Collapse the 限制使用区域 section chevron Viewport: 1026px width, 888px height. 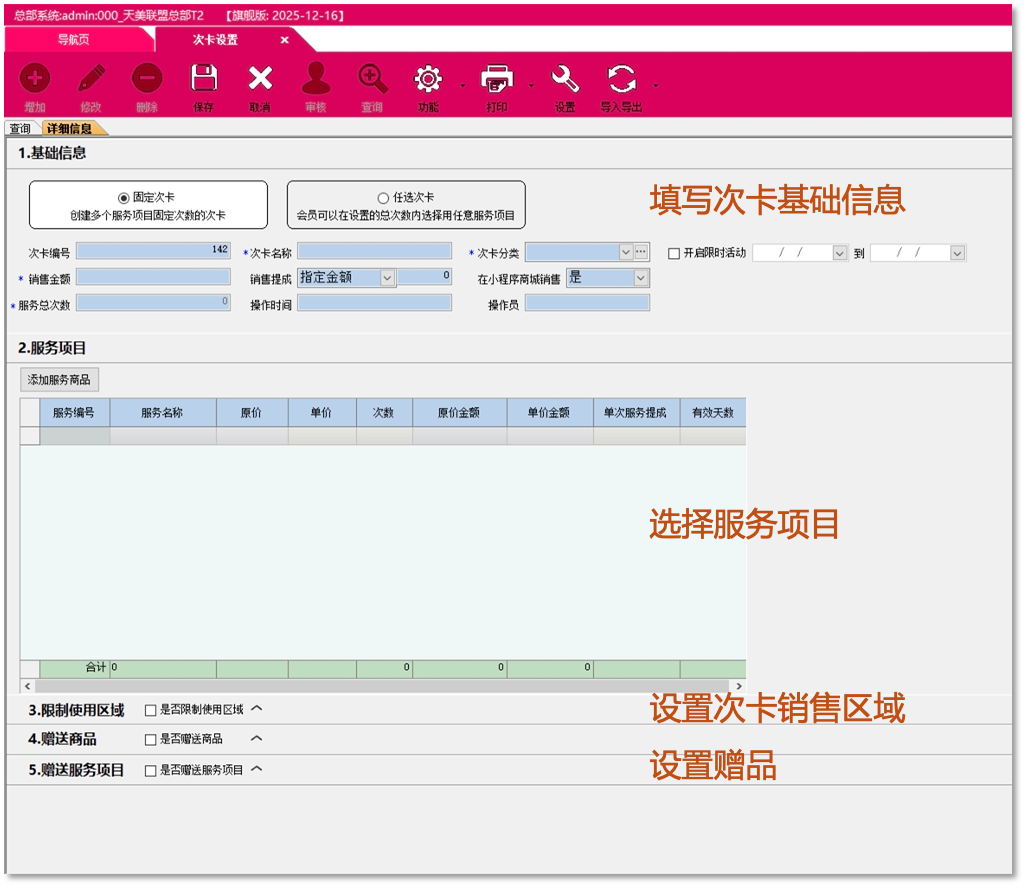point(256,709)
